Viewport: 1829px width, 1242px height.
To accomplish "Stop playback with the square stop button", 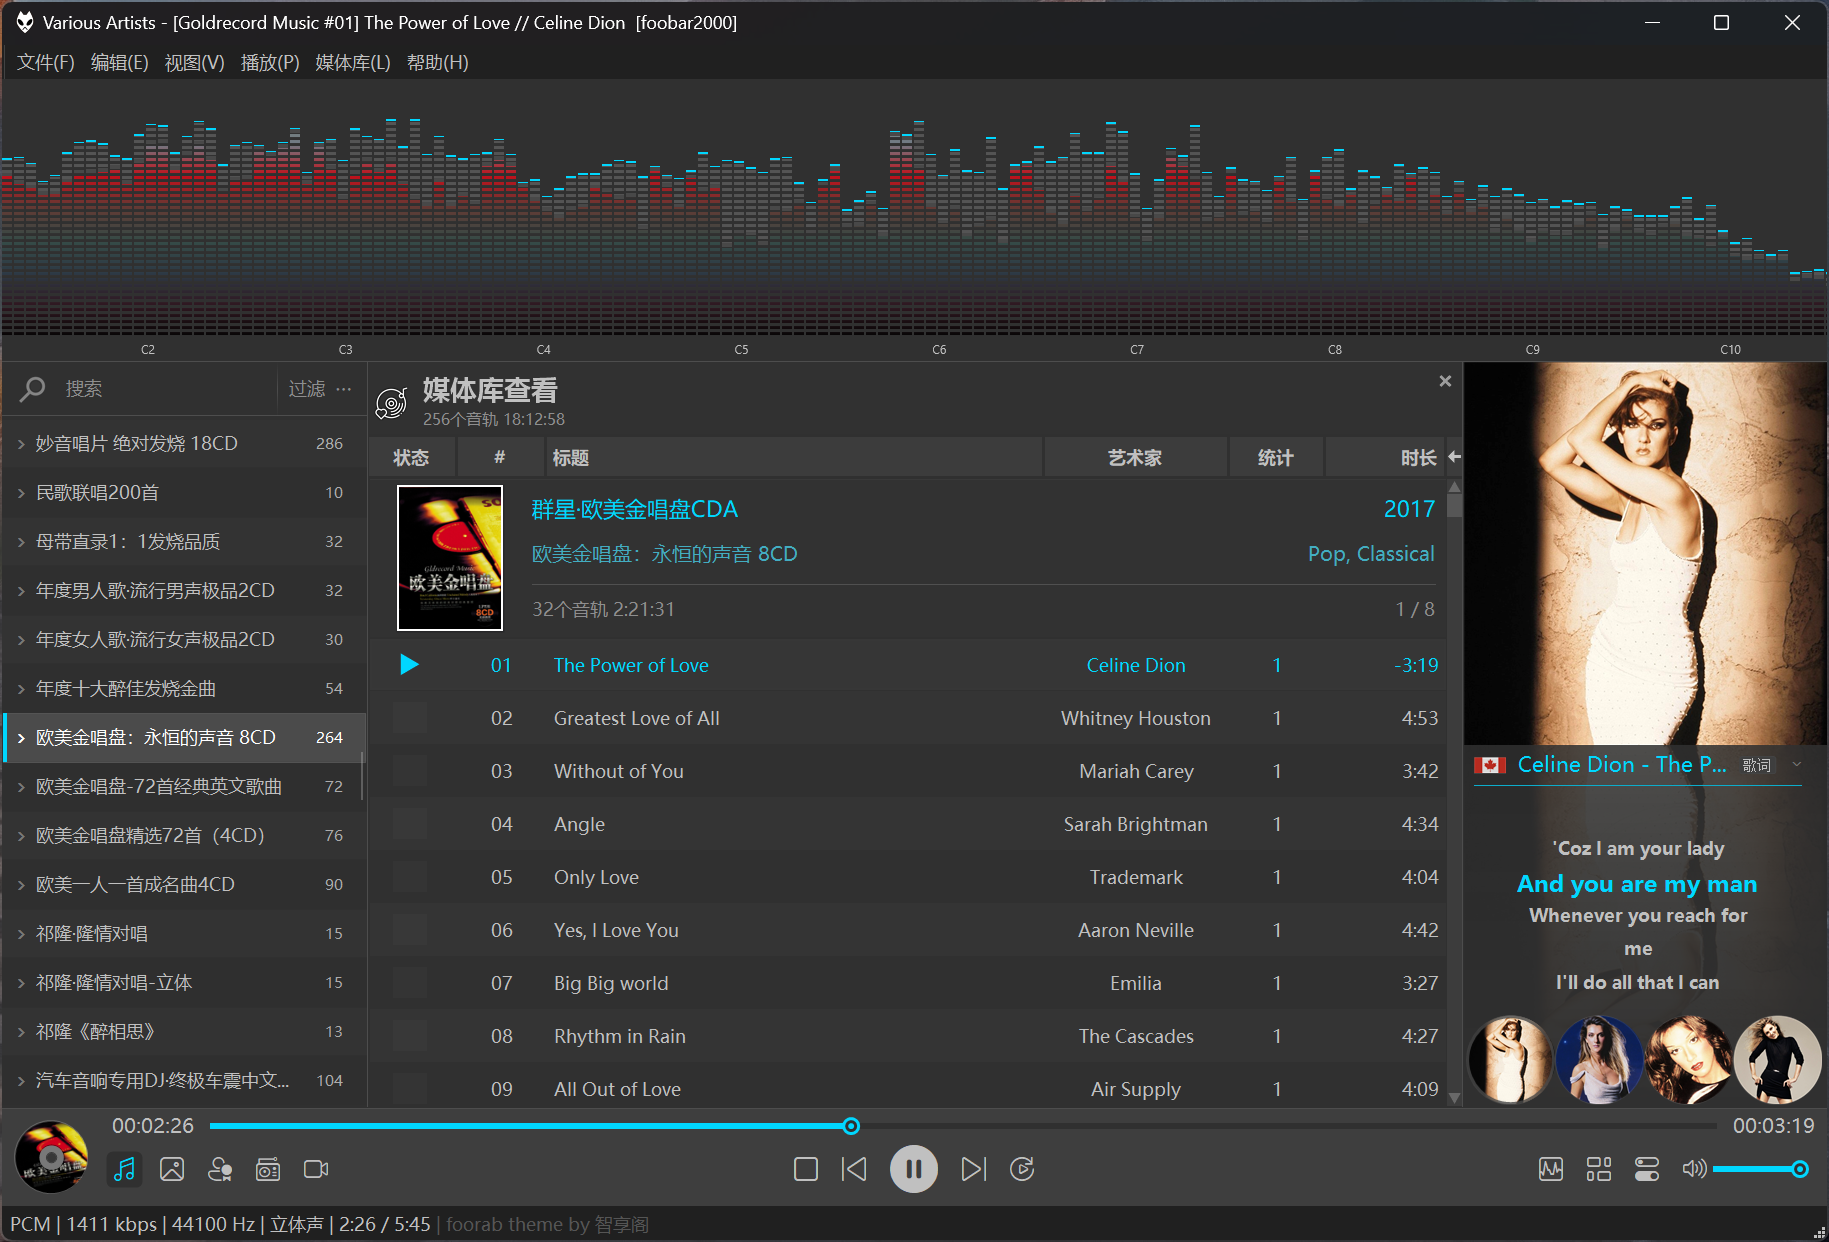I will (x=806, y=1169).
